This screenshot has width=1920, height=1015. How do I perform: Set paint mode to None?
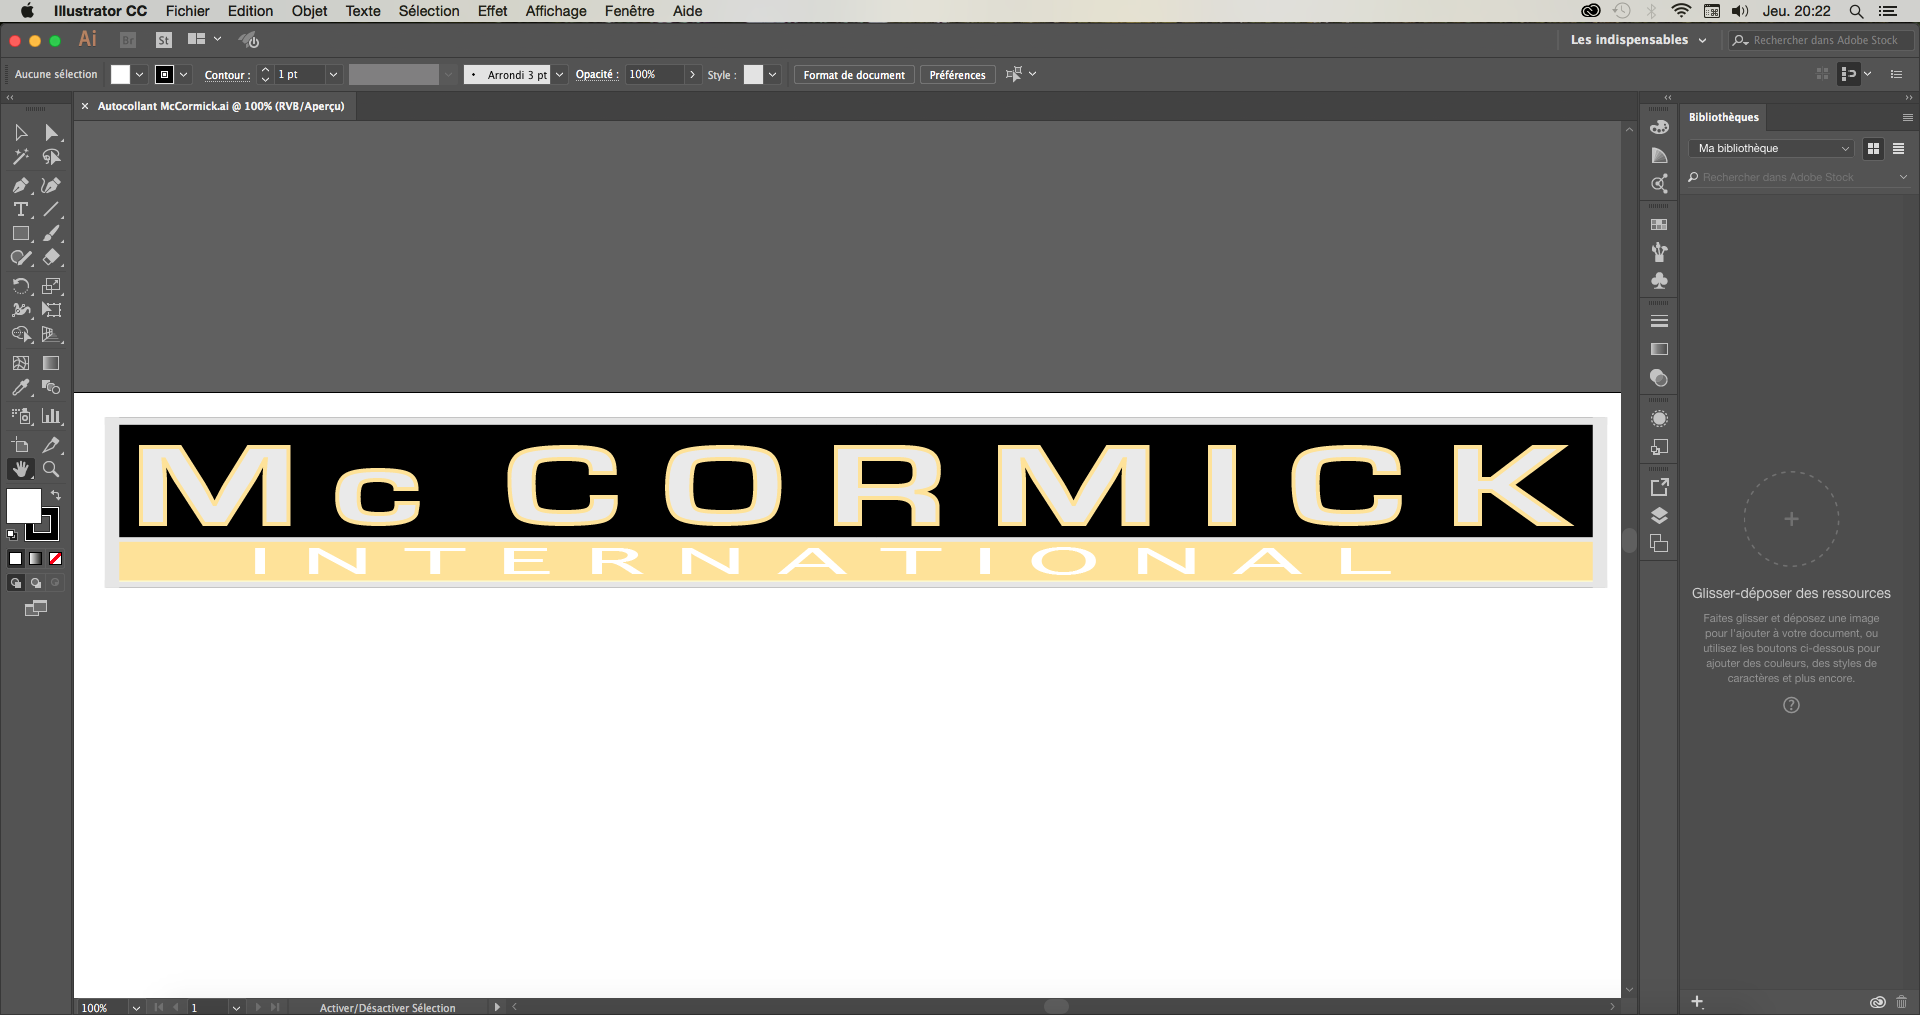click(56, 559)
